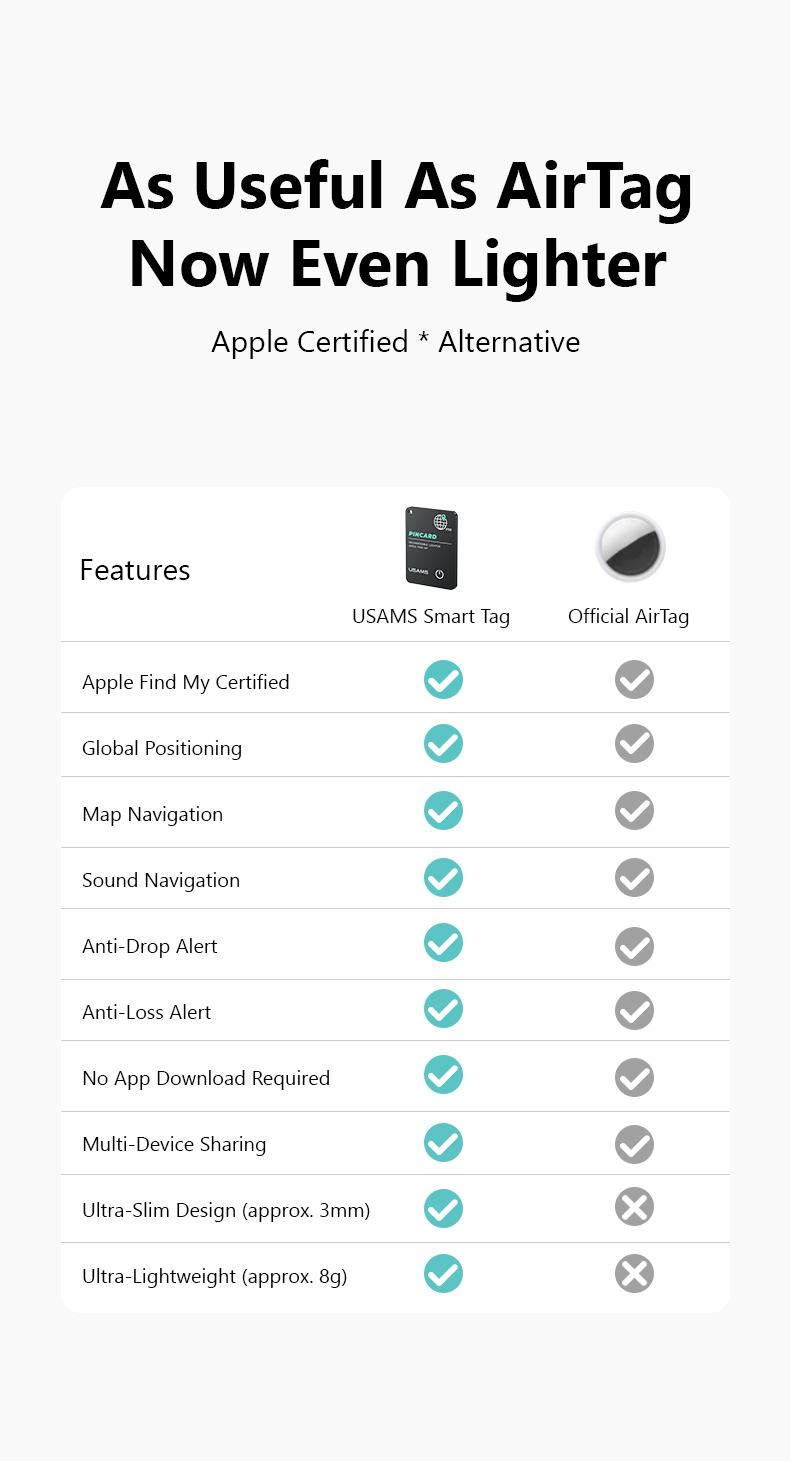Click the USAMS Smart Tag product image
Viewport: 790px width, 1461px height.
click(x=431, y=547)
